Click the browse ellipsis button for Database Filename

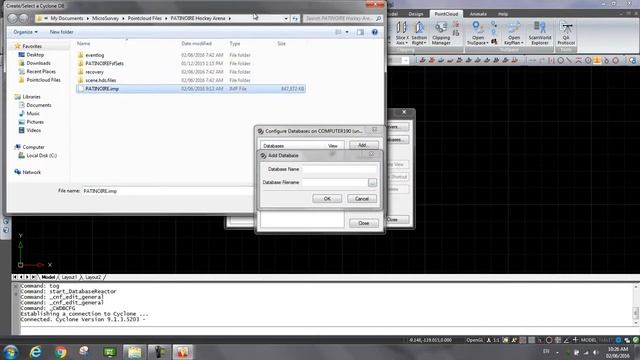click(x=372, y=182)
